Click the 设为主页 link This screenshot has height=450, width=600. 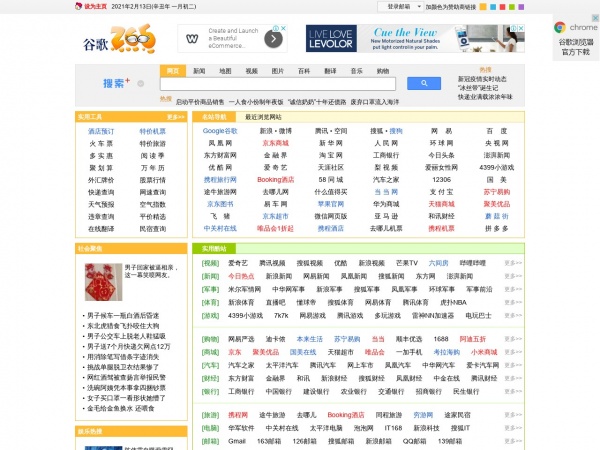click(96, 7)
